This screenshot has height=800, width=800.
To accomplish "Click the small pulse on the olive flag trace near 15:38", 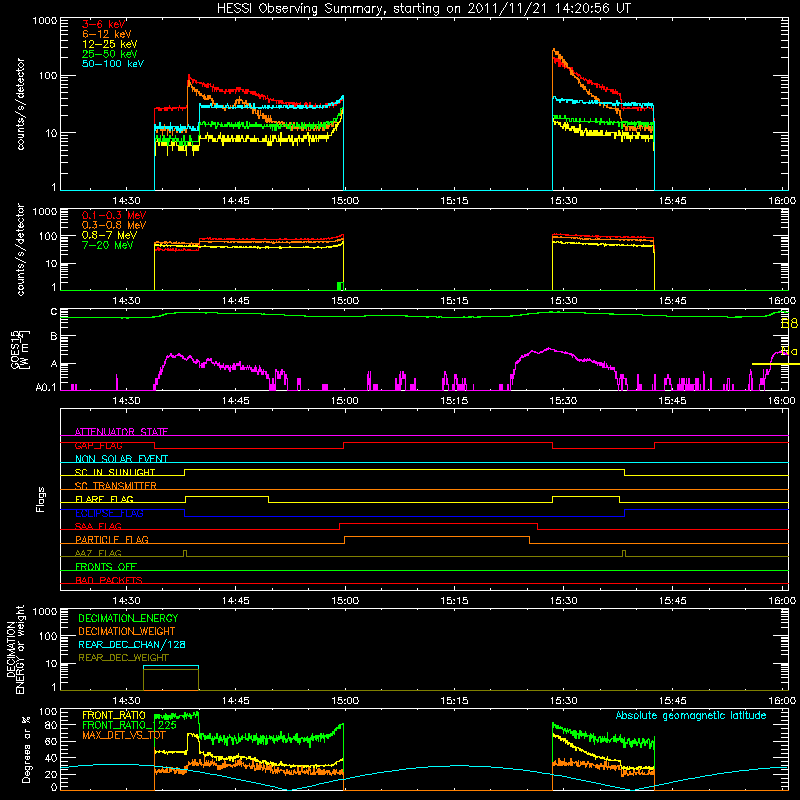I will (624, 554).
